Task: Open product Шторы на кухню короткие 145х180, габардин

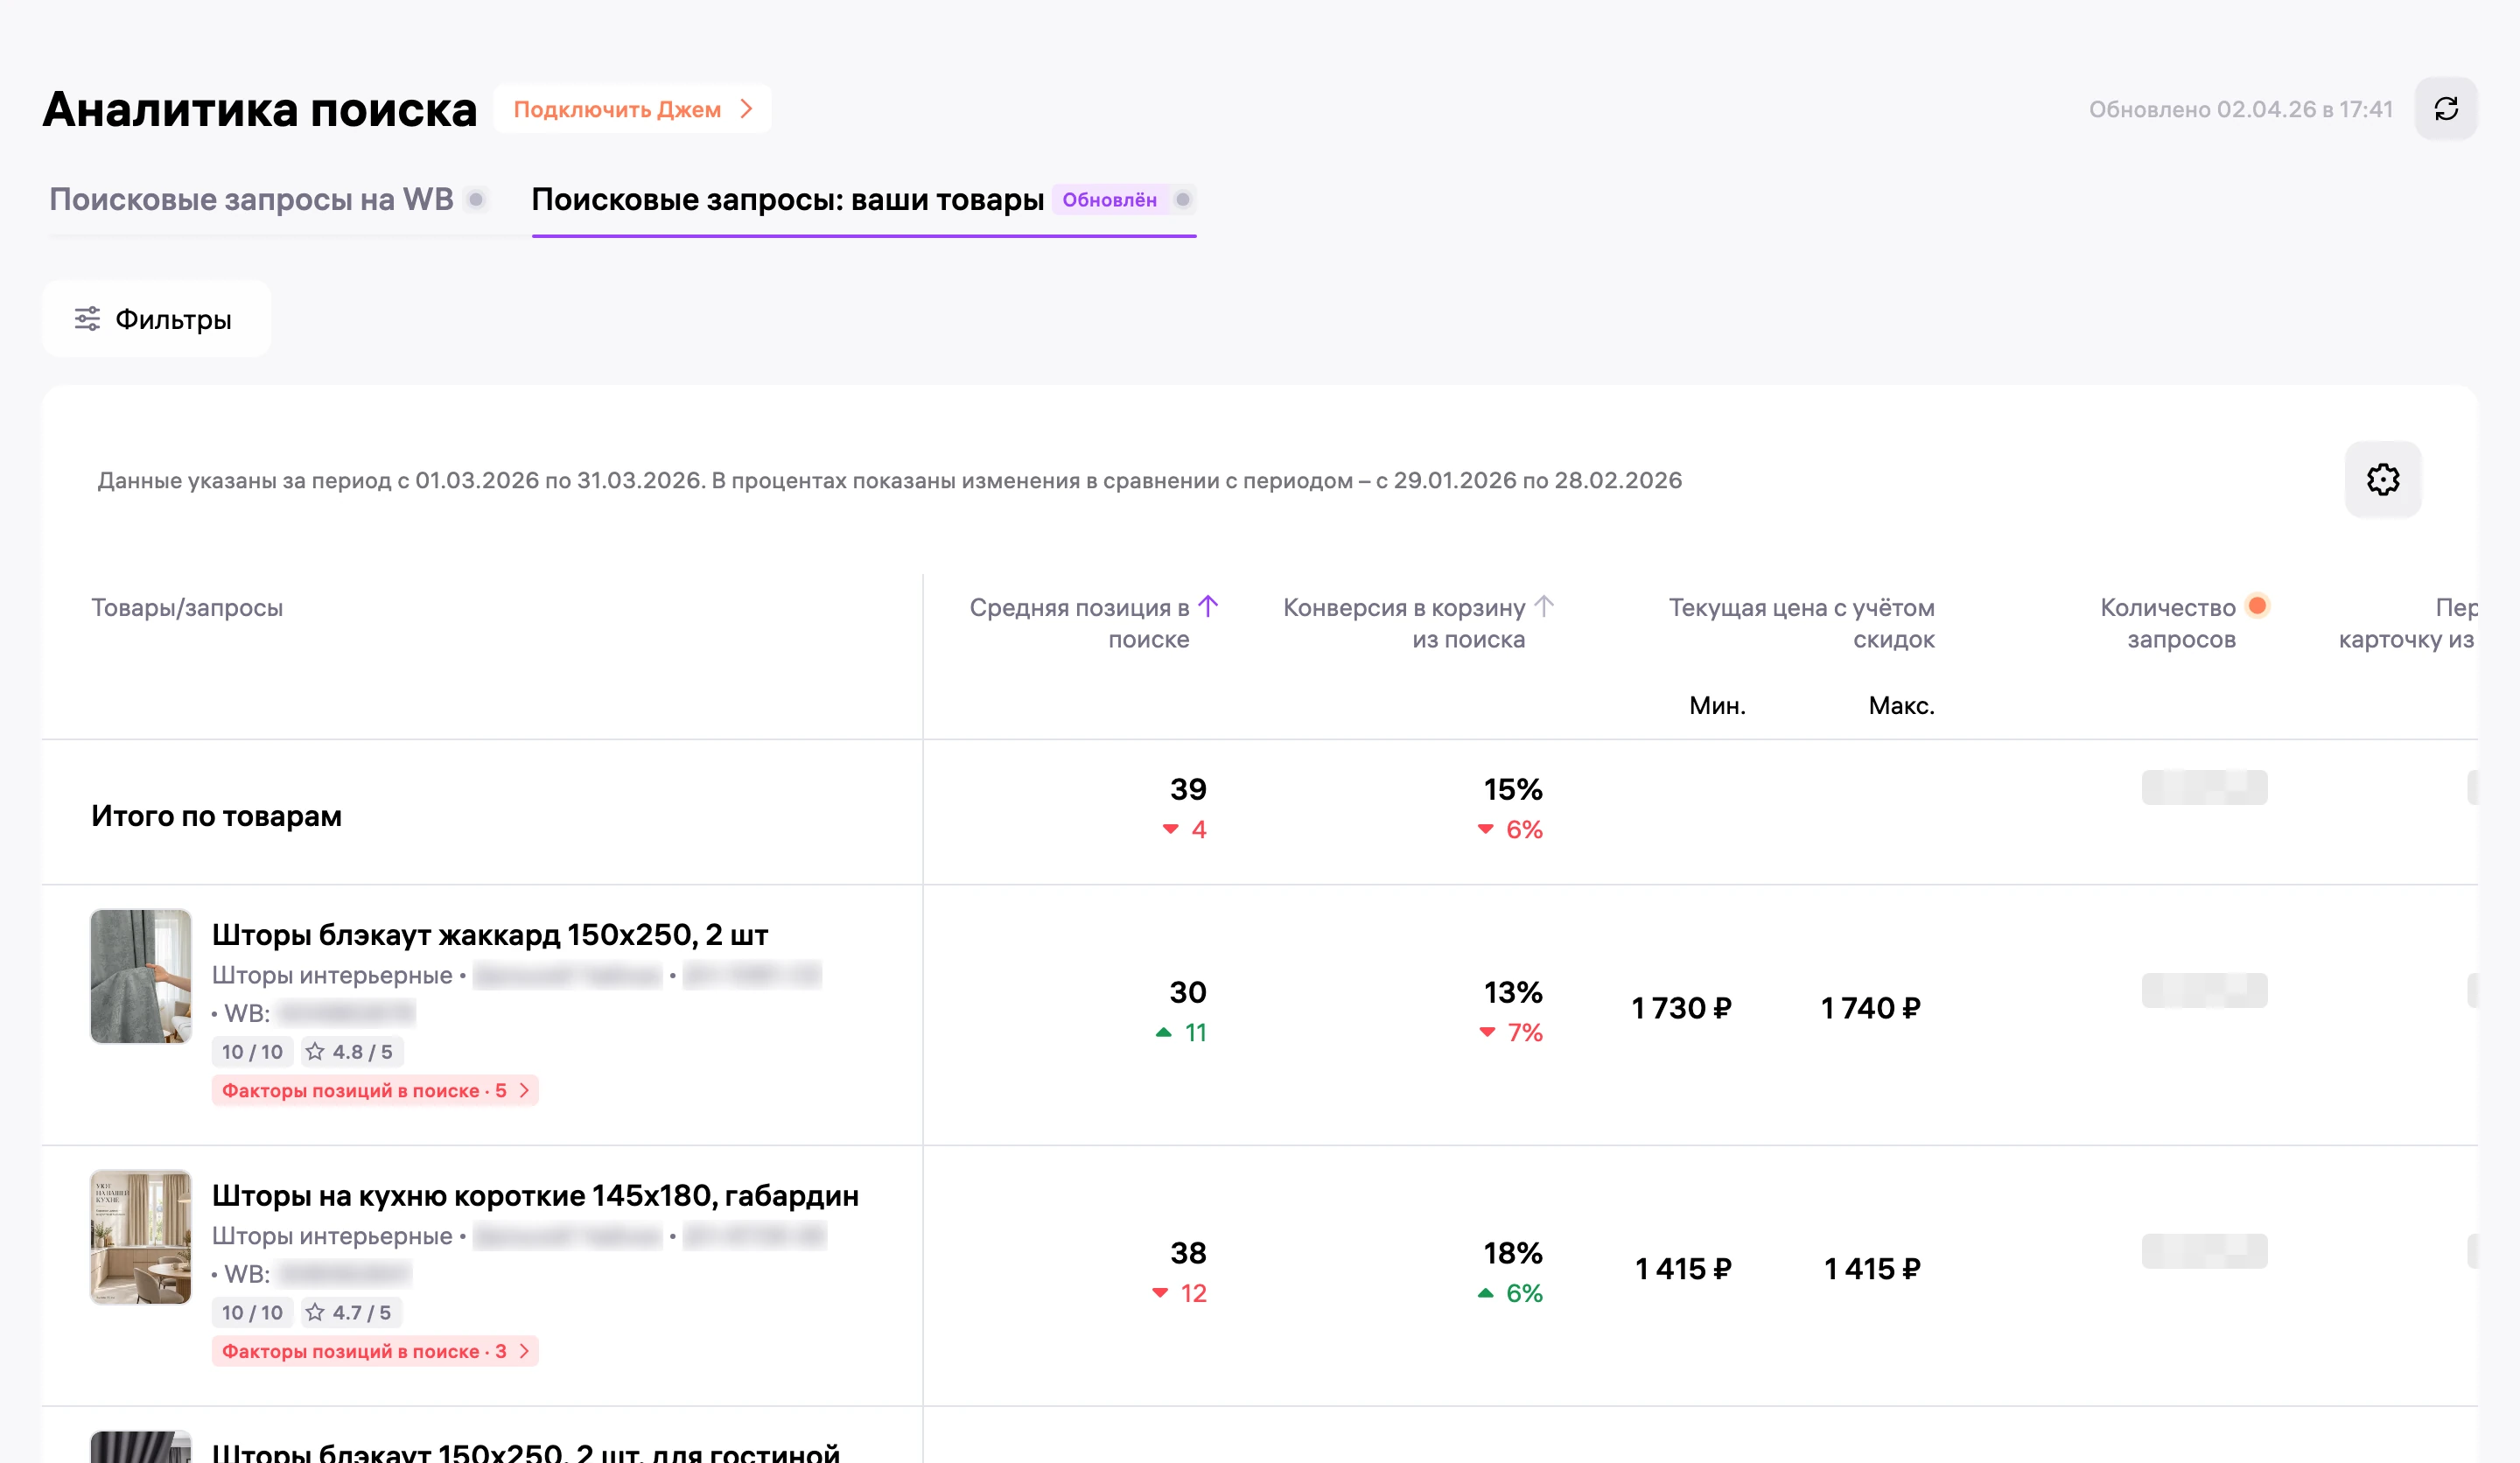Action: point(535,1195)
